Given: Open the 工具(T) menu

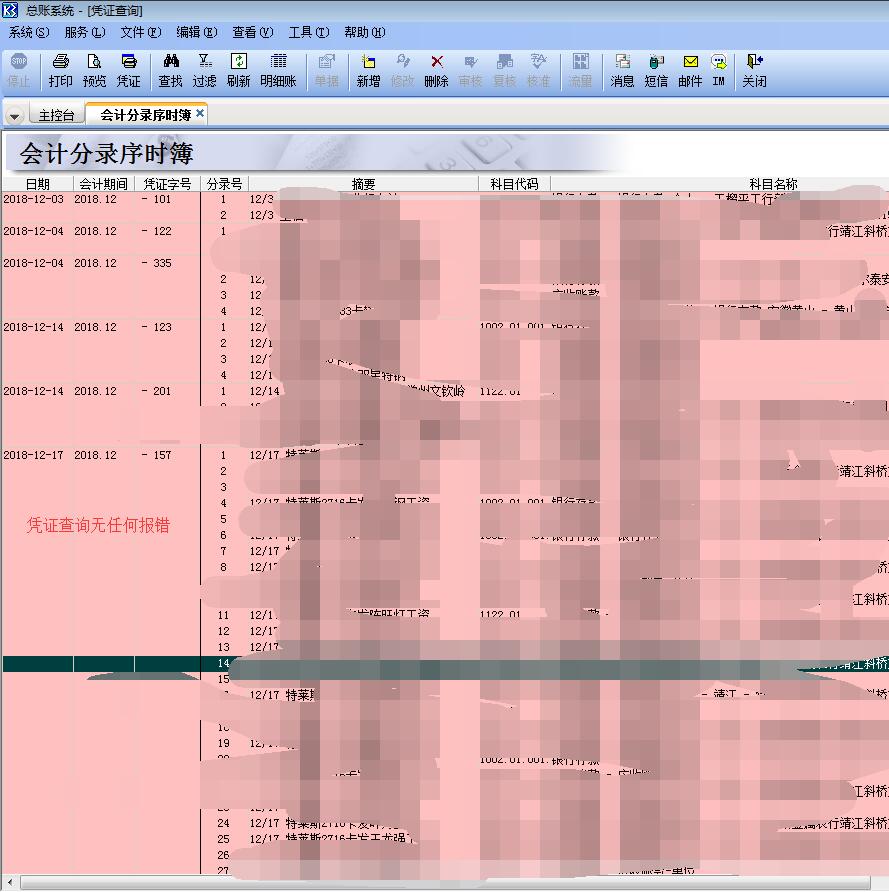Looking at the screenshot, I should [x=309, y=32].
